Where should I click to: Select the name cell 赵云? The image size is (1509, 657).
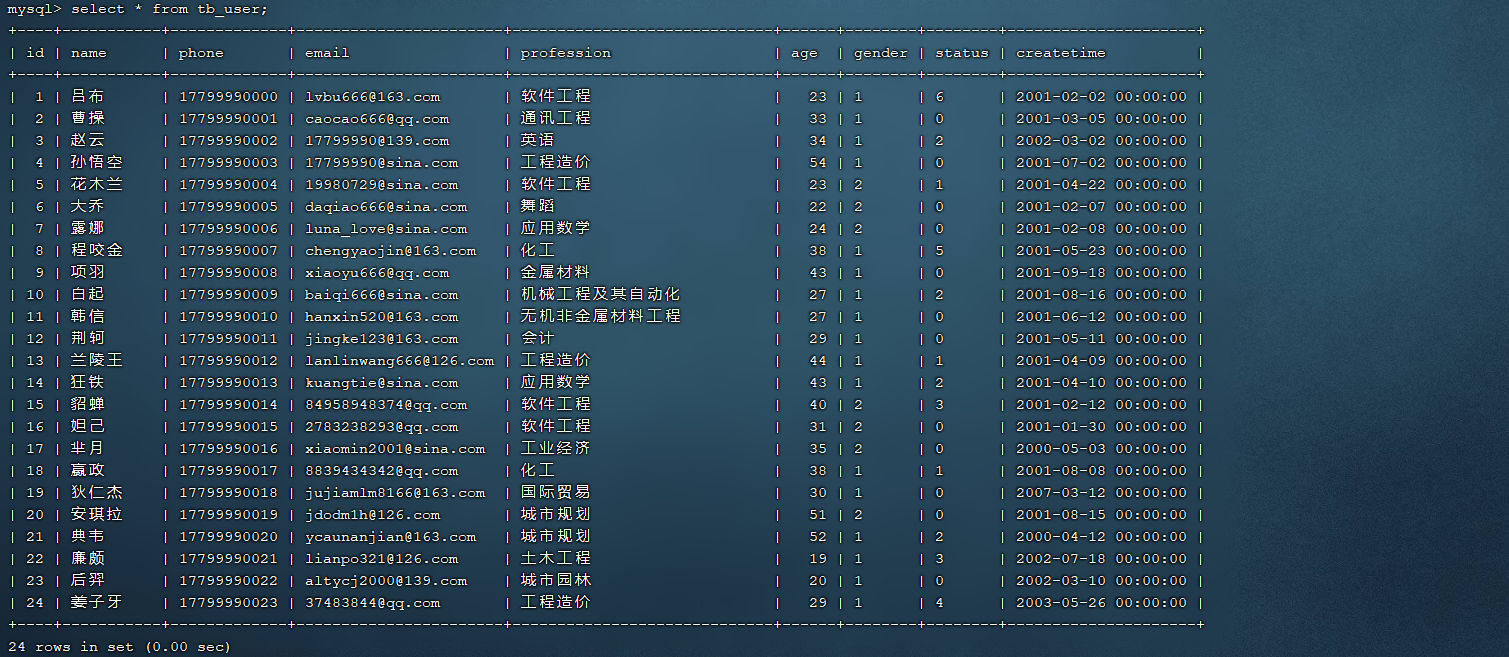click(87, 141)
